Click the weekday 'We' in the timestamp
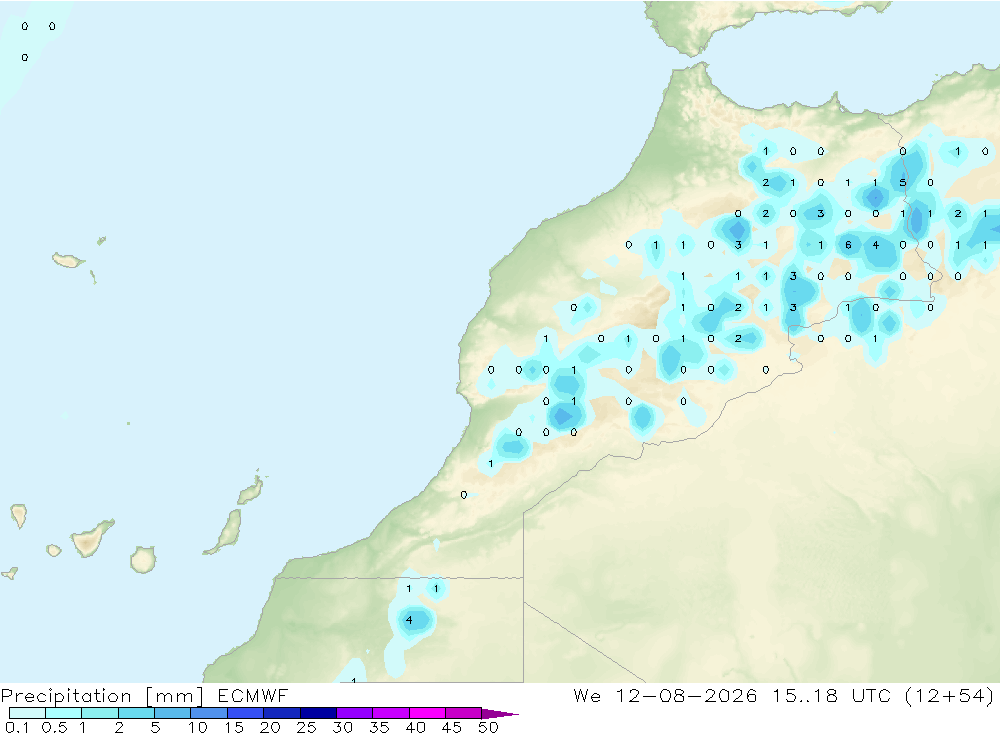This screenshot has height=733, width=1000. click(x=587, y=695)
